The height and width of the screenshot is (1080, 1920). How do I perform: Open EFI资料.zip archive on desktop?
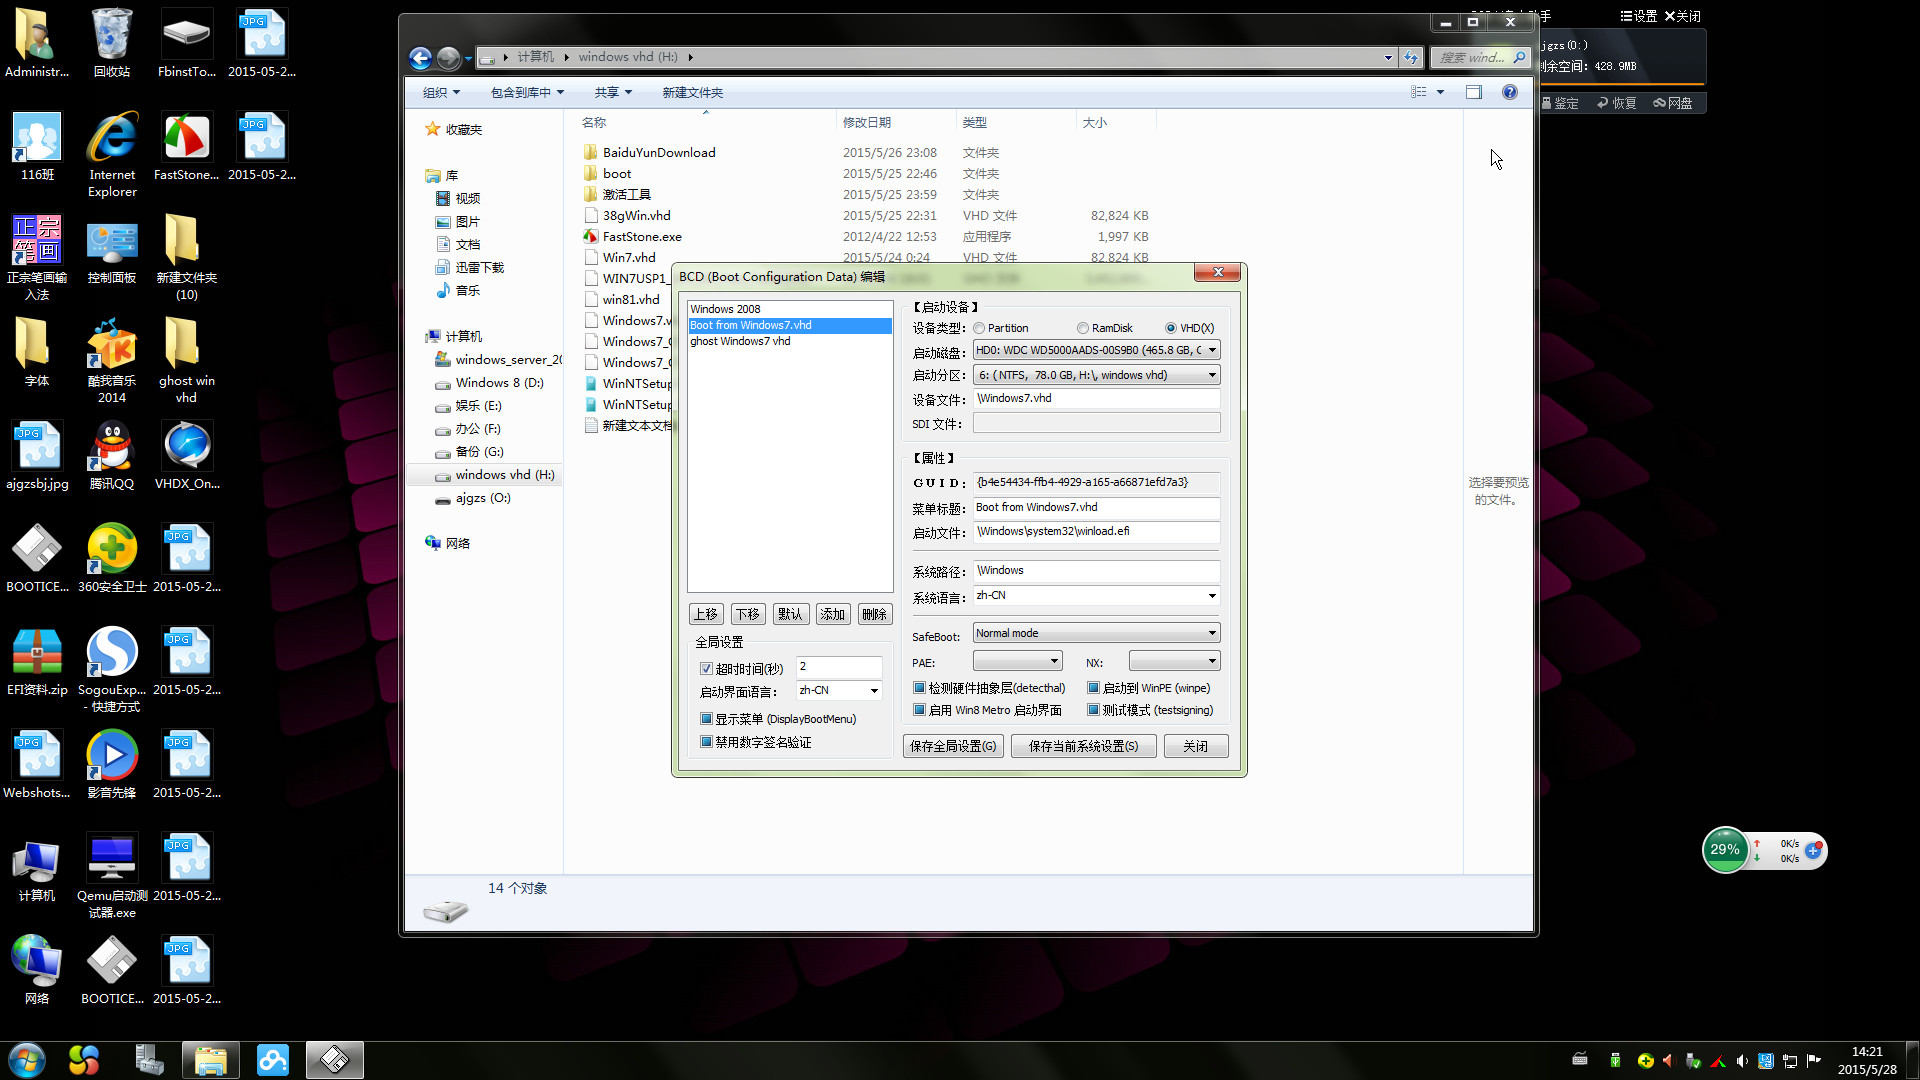click(37, 662)
